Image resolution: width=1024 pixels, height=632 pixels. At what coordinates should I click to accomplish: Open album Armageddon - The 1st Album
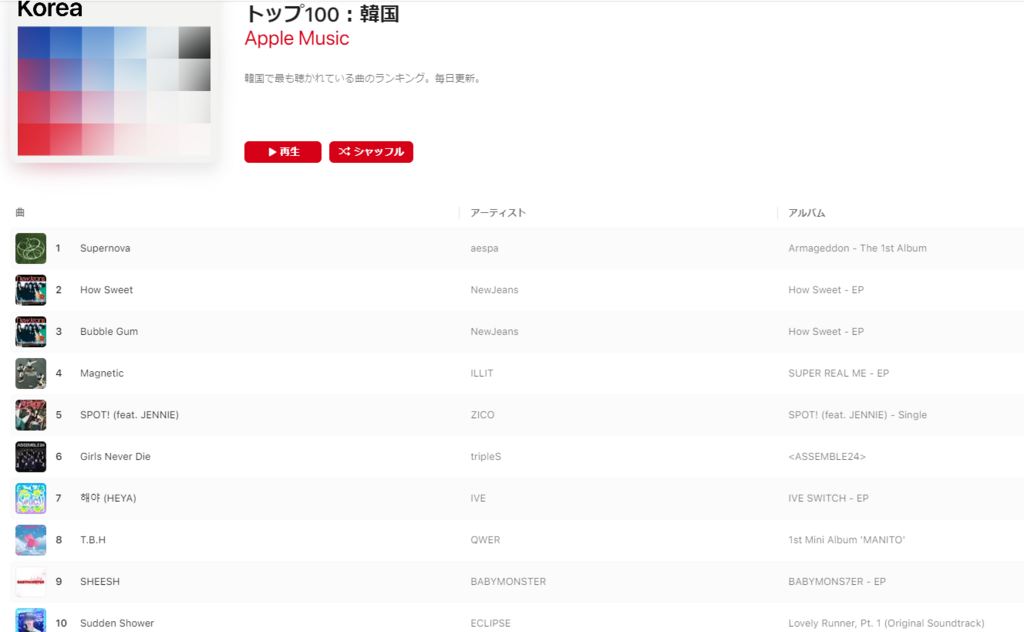857,248
